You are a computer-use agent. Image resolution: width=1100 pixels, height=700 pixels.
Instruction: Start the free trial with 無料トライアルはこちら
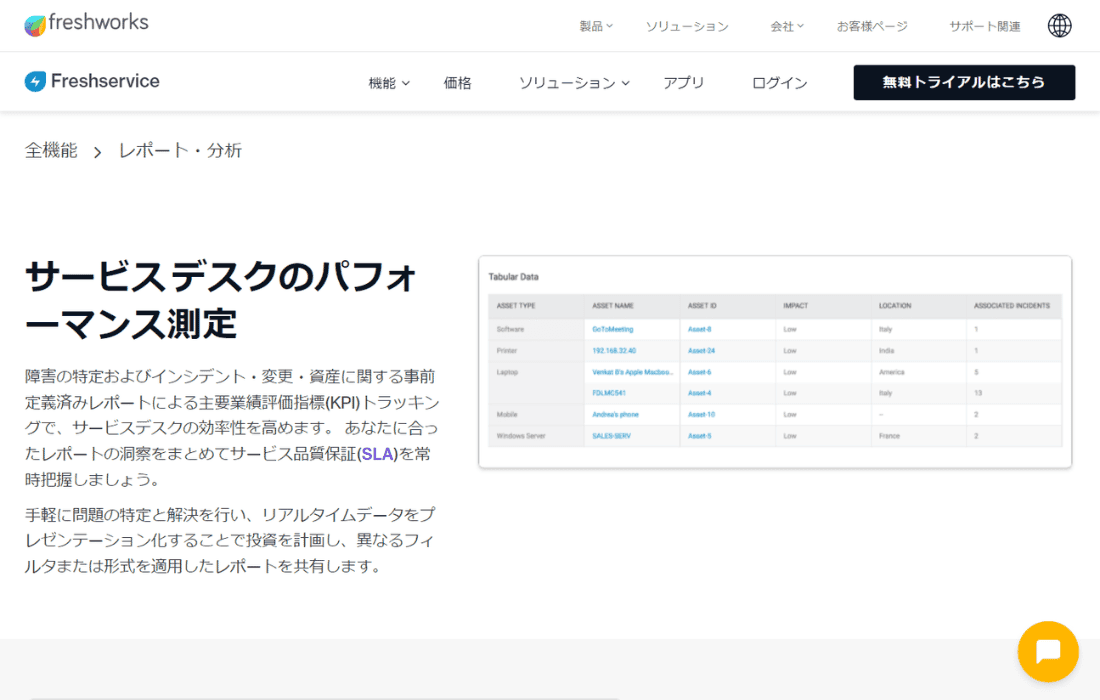click(964, 82)
